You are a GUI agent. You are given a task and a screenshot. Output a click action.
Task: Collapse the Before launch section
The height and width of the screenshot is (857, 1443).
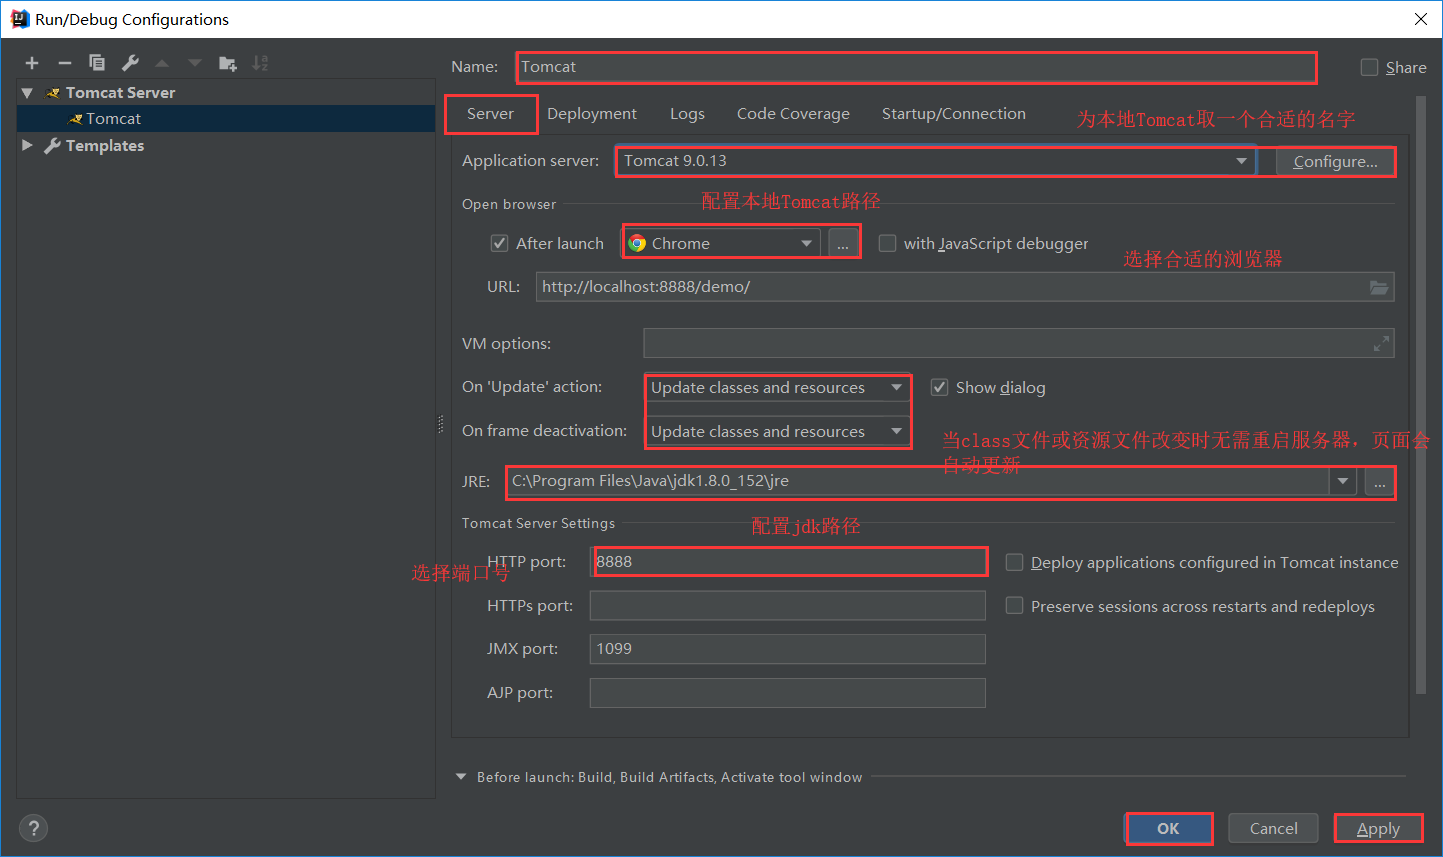click(x=461, y=777)
